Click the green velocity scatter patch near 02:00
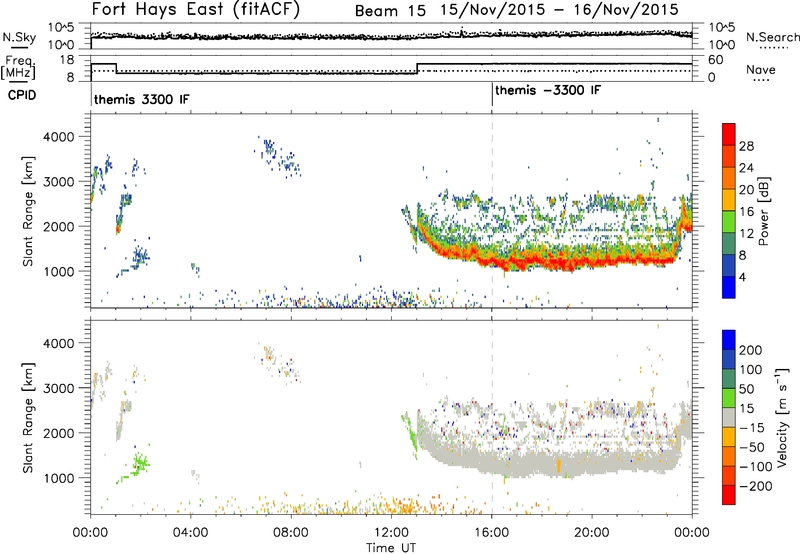 [x=138, y=465]
